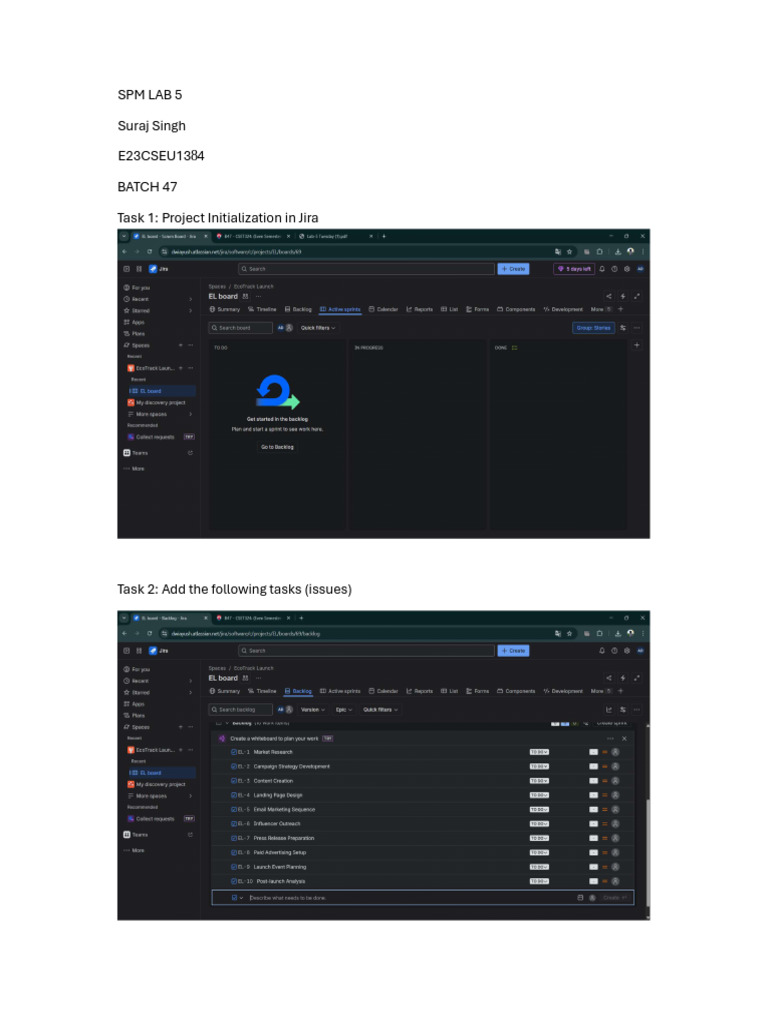Open Quick filters dropdown on Task 2 backlog

[380, 710]
